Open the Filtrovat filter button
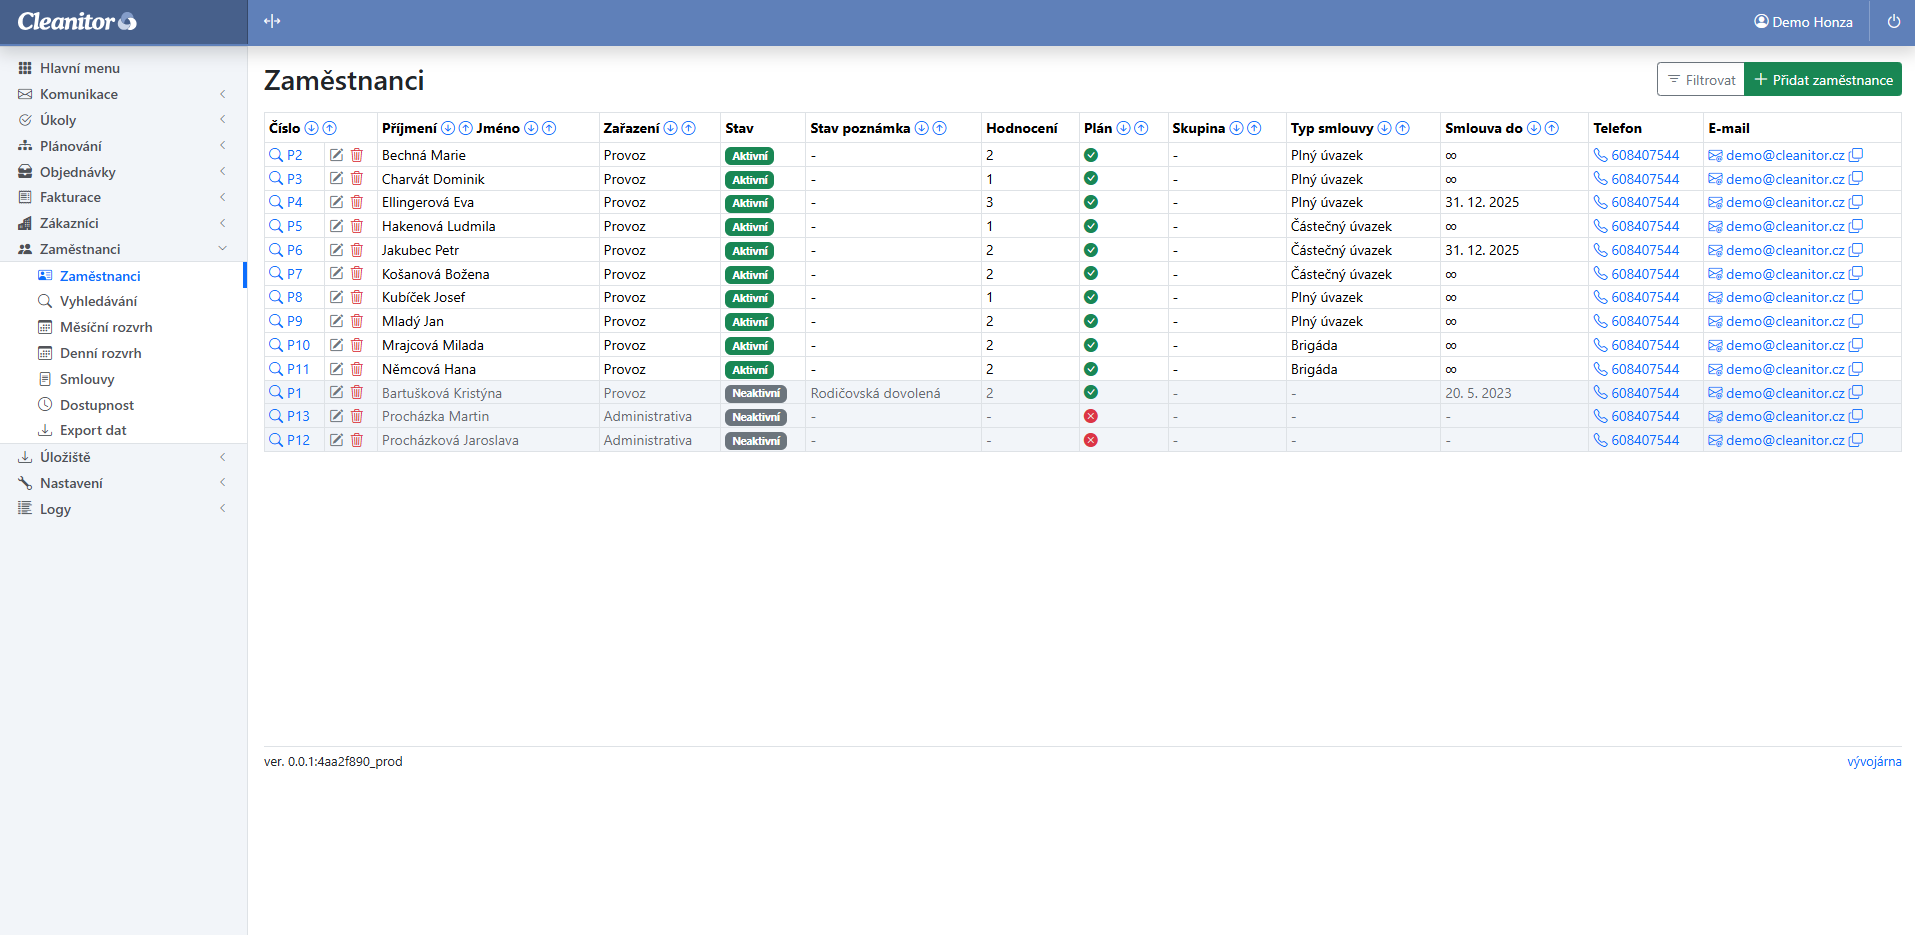 point(1701,80)
